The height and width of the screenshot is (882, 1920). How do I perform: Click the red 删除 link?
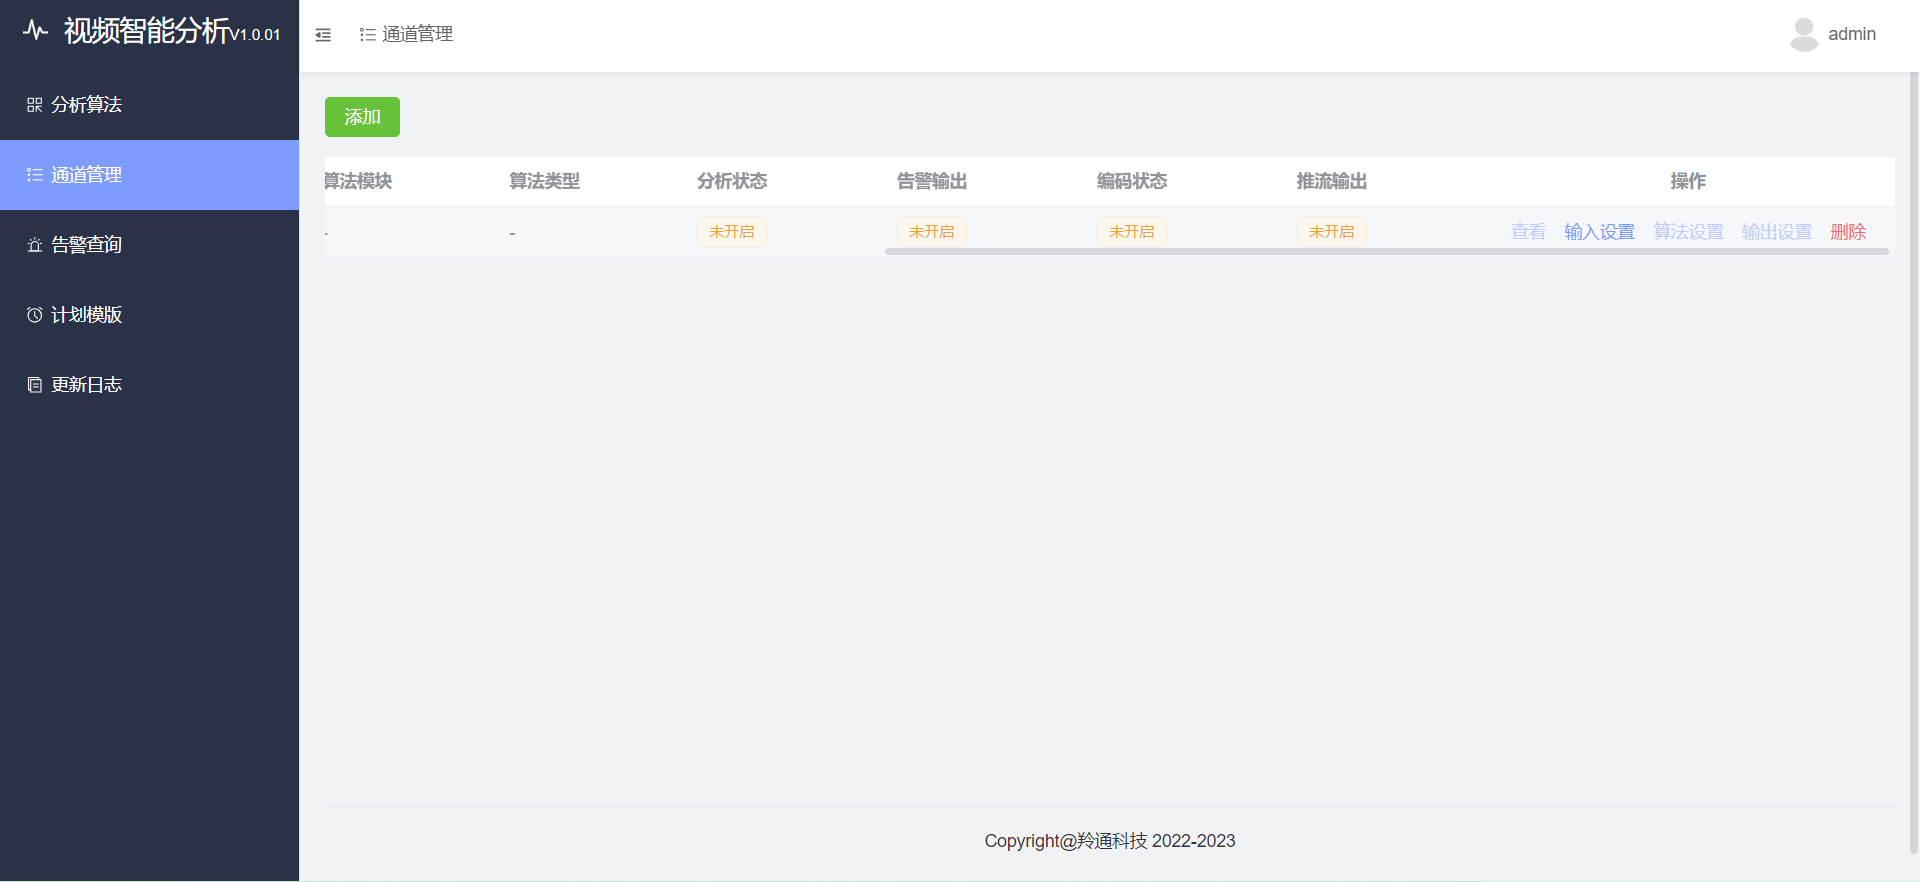click(1848, 232)
